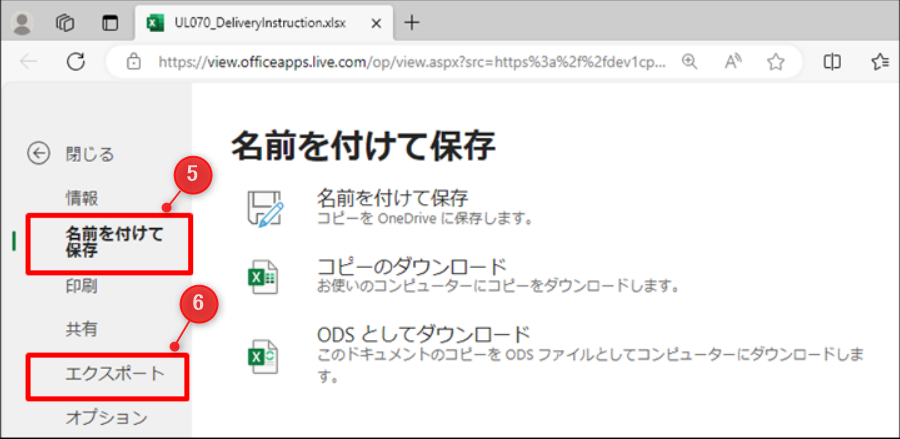Select 印刷 in the sidebar

click(x=82, y=286)
